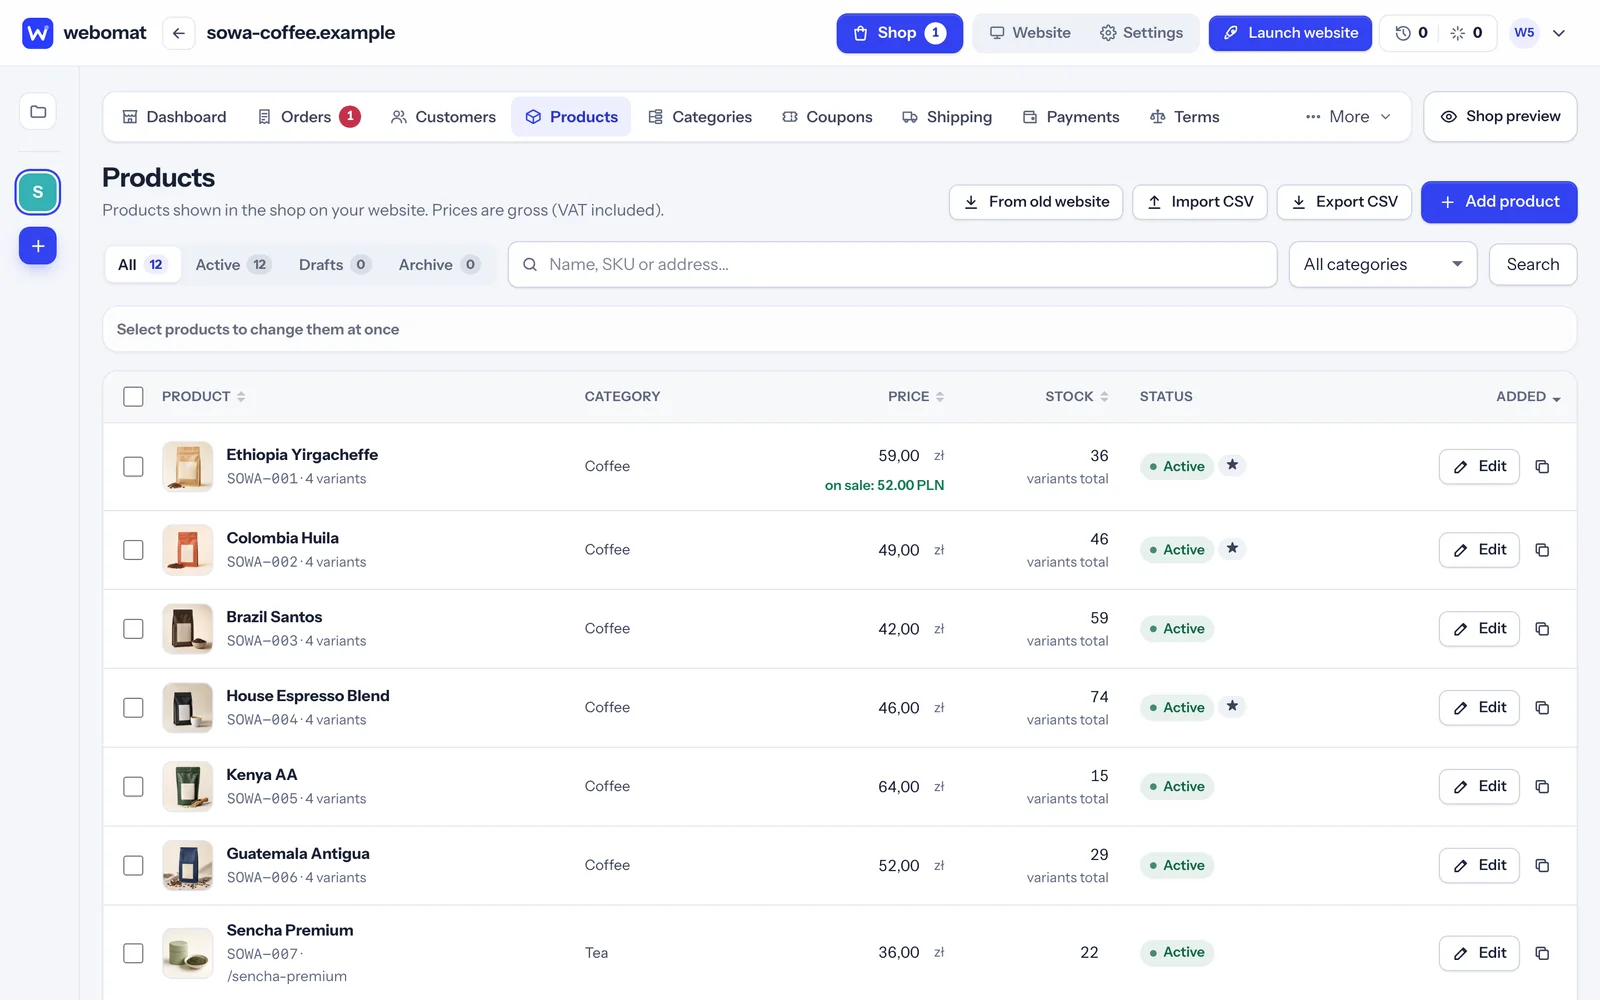Viewport: 1600px width, 1000px height.
Task: Click the featured star on House Espresso Blend
Action: (1233, 706)
